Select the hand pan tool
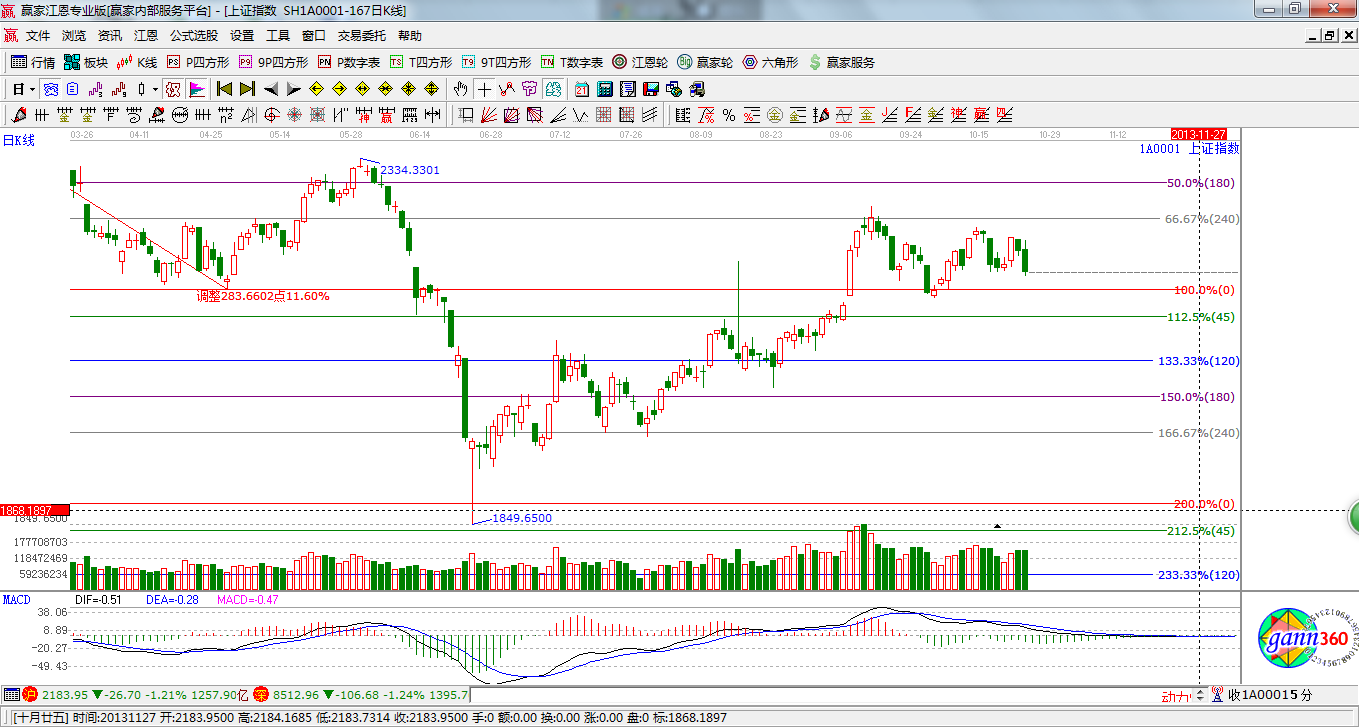 pyautogui.click(x=460, y=89)
